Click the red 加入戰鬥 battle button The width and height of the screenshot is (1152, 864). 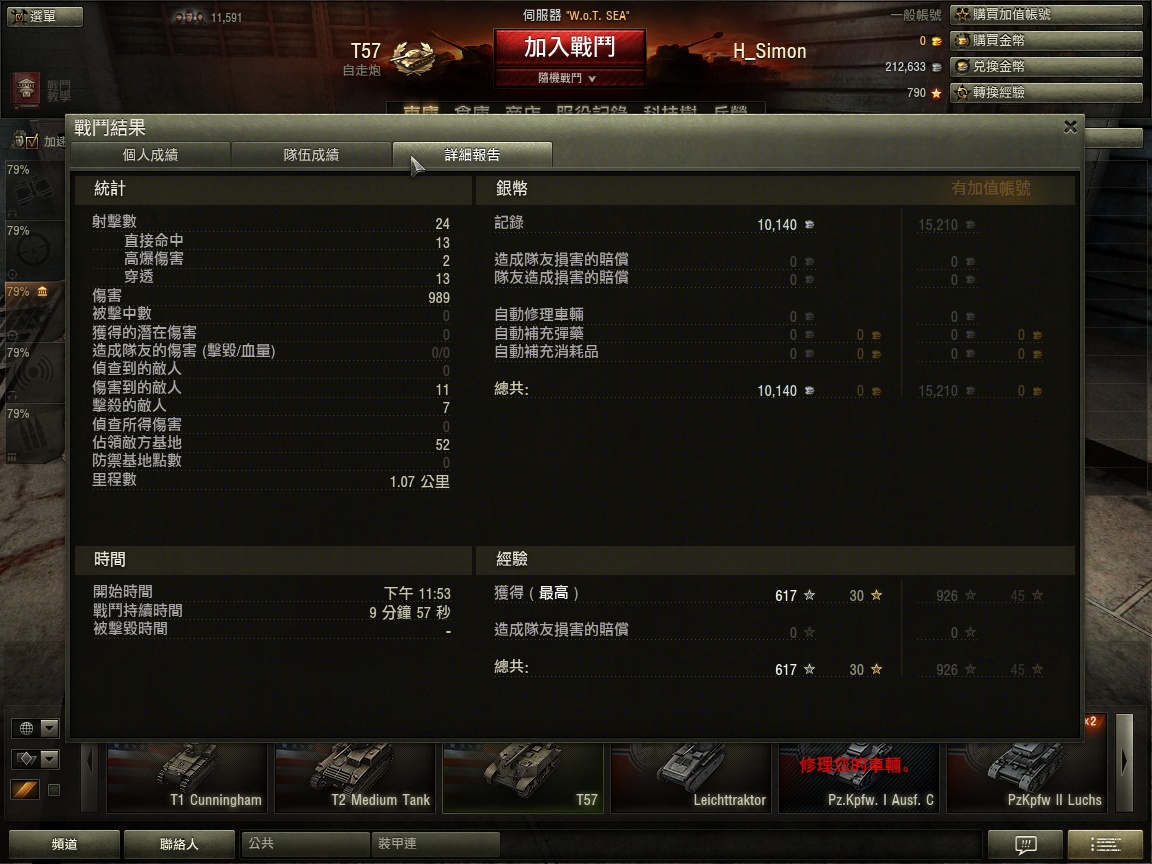click(x=569, y=48)
